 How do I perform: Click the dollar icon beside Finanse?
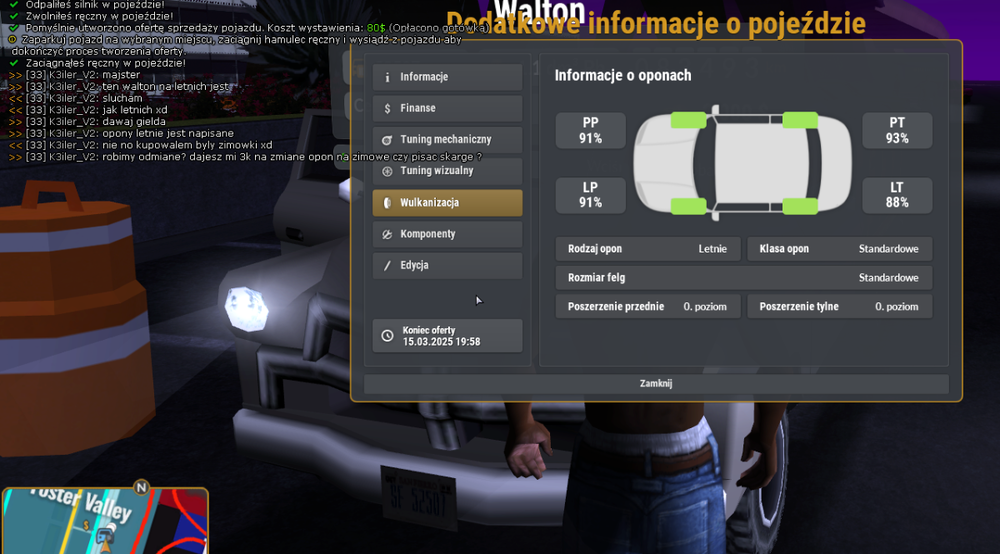387,108
